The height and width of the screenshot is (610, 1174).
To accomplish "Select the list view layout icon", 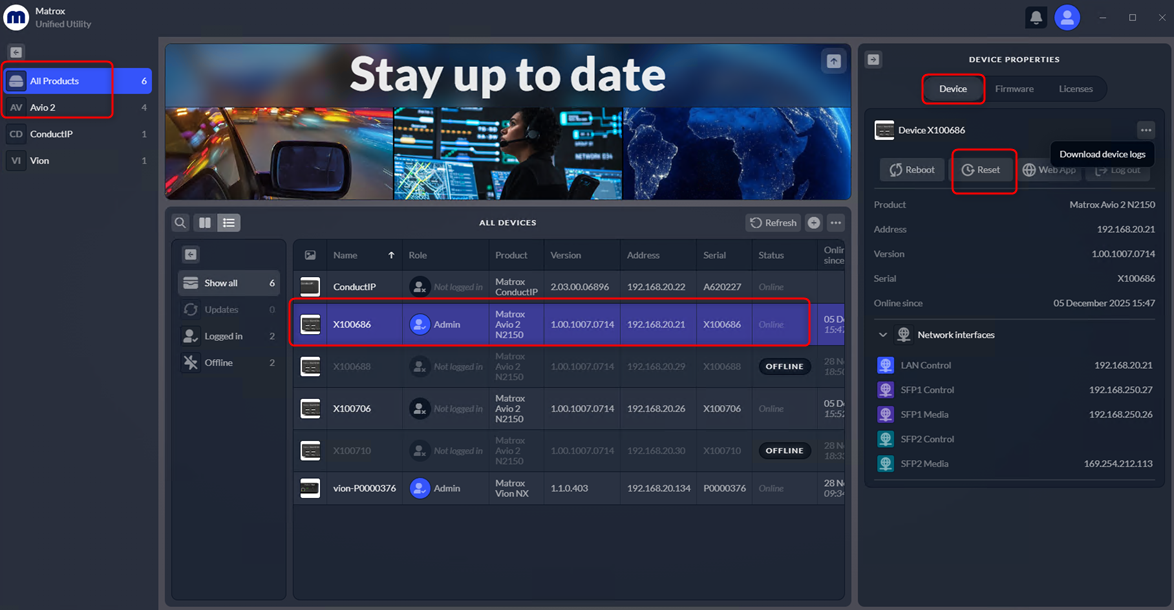I will point(228,222).
